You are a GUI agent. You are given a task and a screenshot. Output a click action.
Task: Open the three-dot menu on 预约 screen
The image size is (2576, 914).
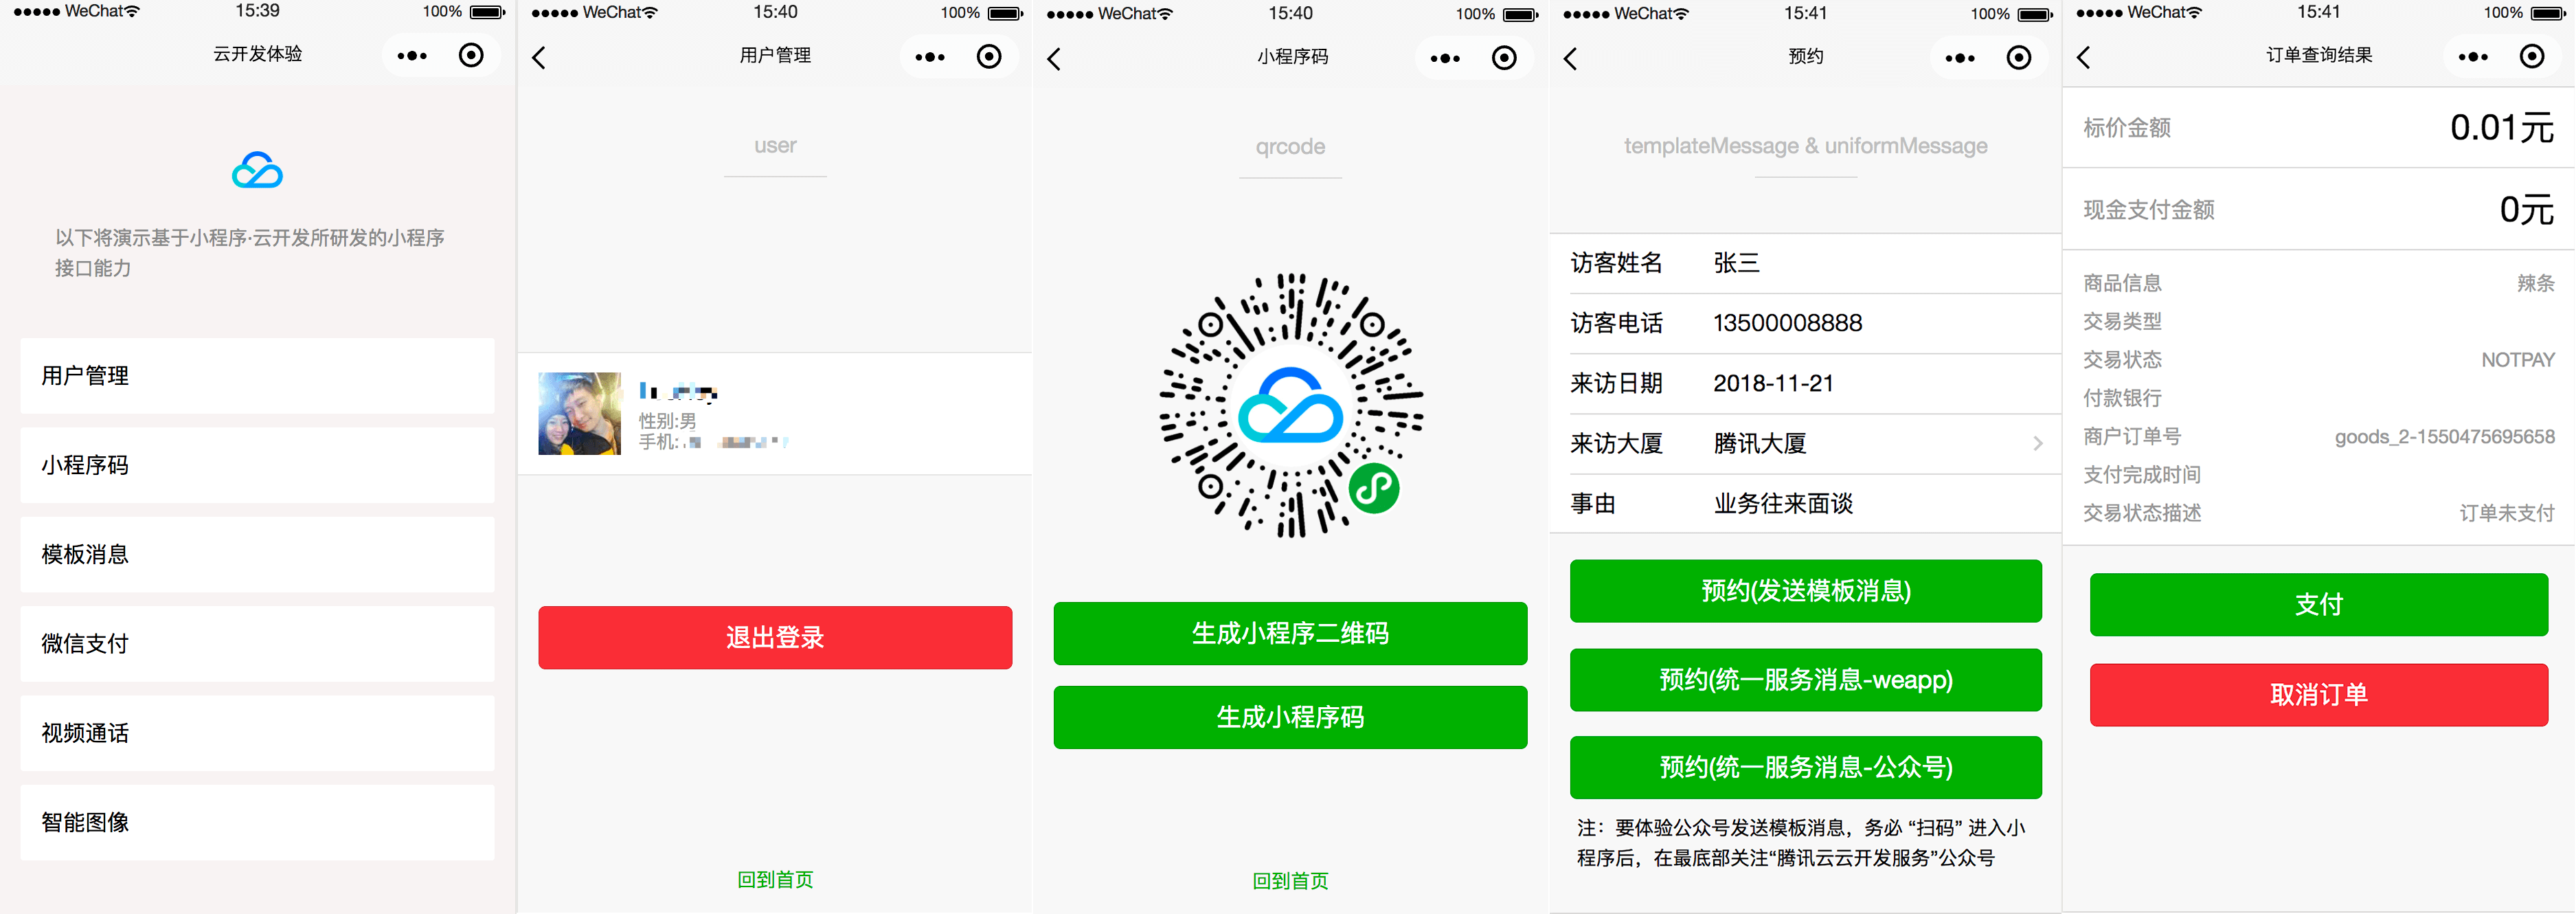[x=1960, y=59]
